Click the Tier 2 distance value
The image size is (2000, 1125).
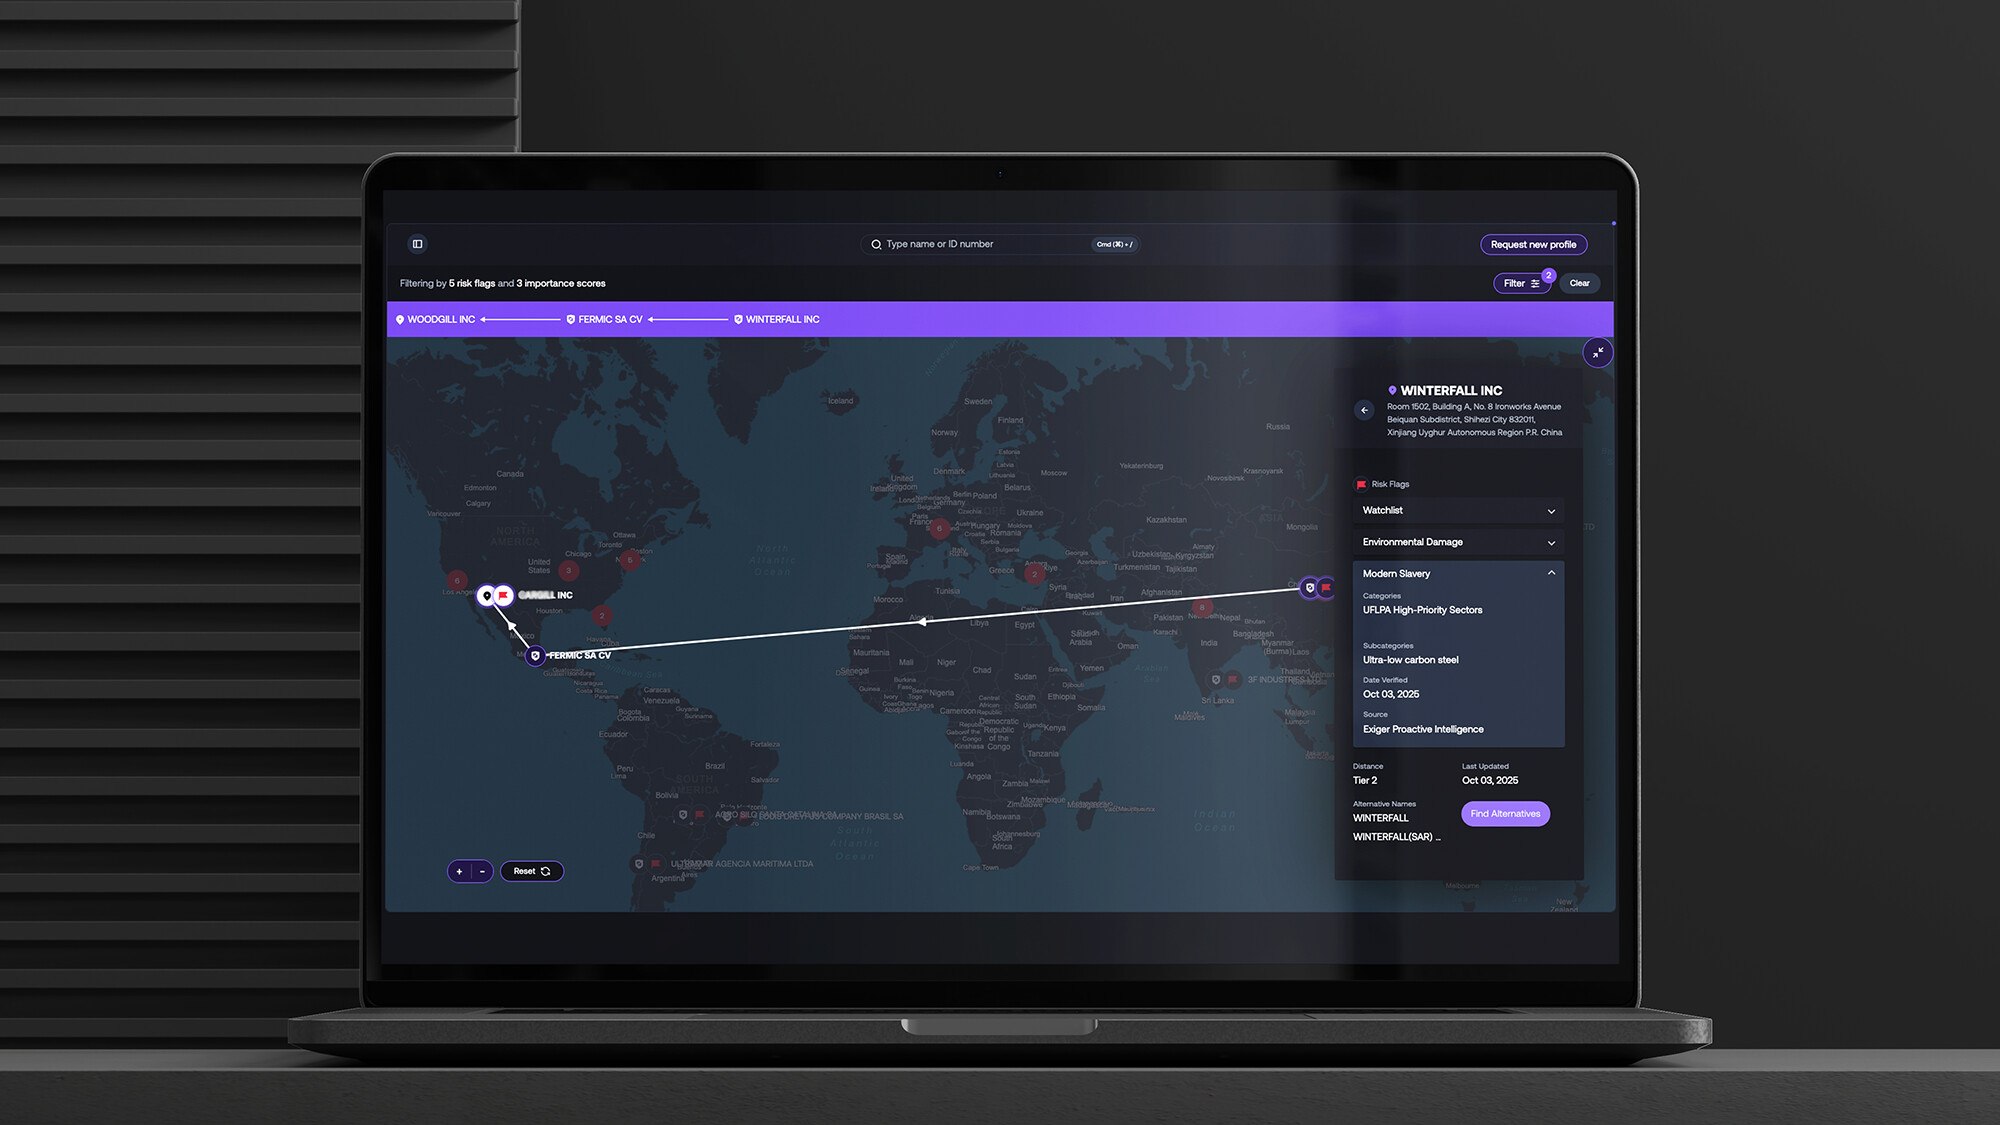[x=1365, y=781]
